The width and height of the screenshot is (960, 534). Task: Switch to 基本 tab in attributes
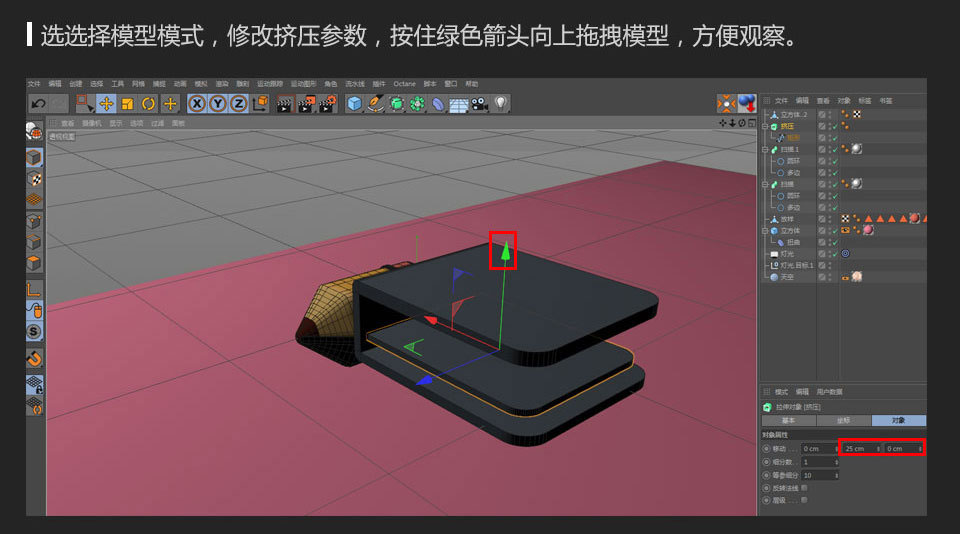coord(789,421)
